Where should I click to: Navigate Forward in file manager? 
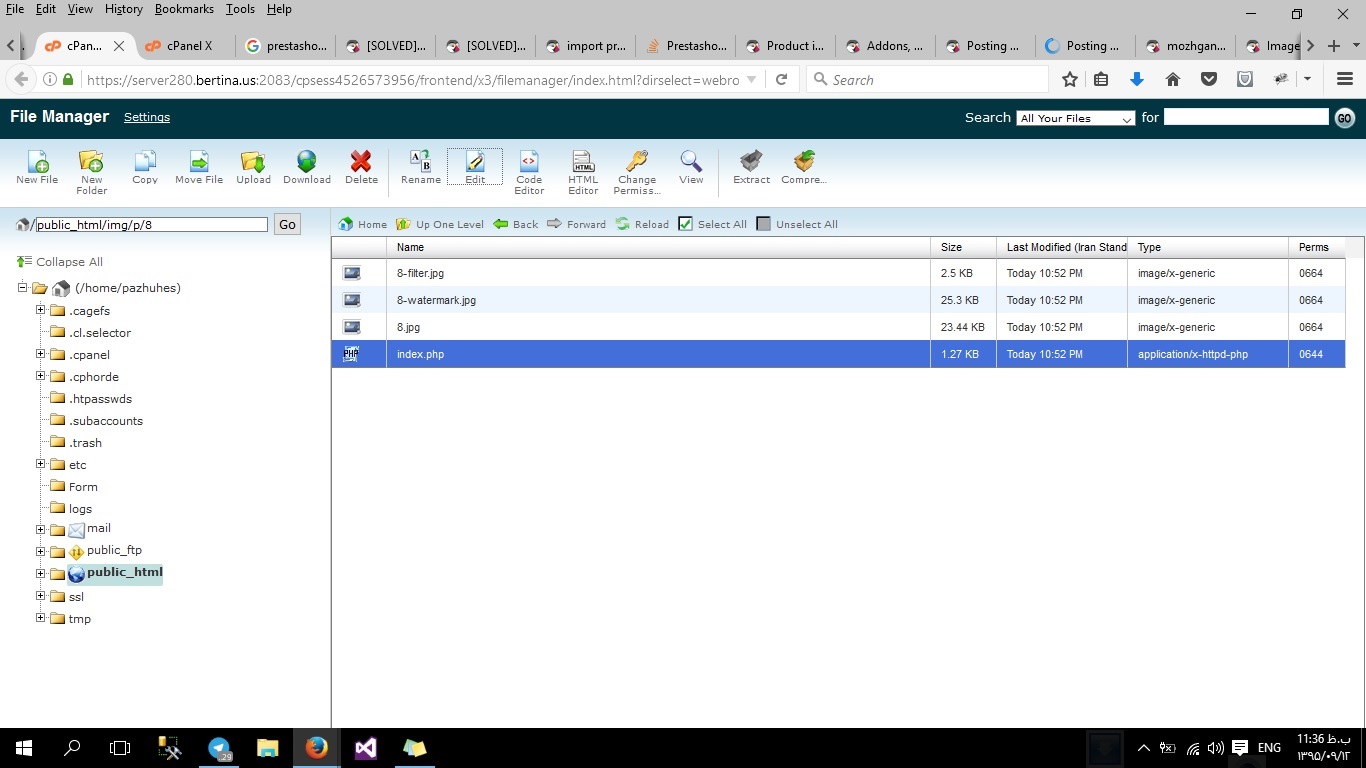click(577, 224)
